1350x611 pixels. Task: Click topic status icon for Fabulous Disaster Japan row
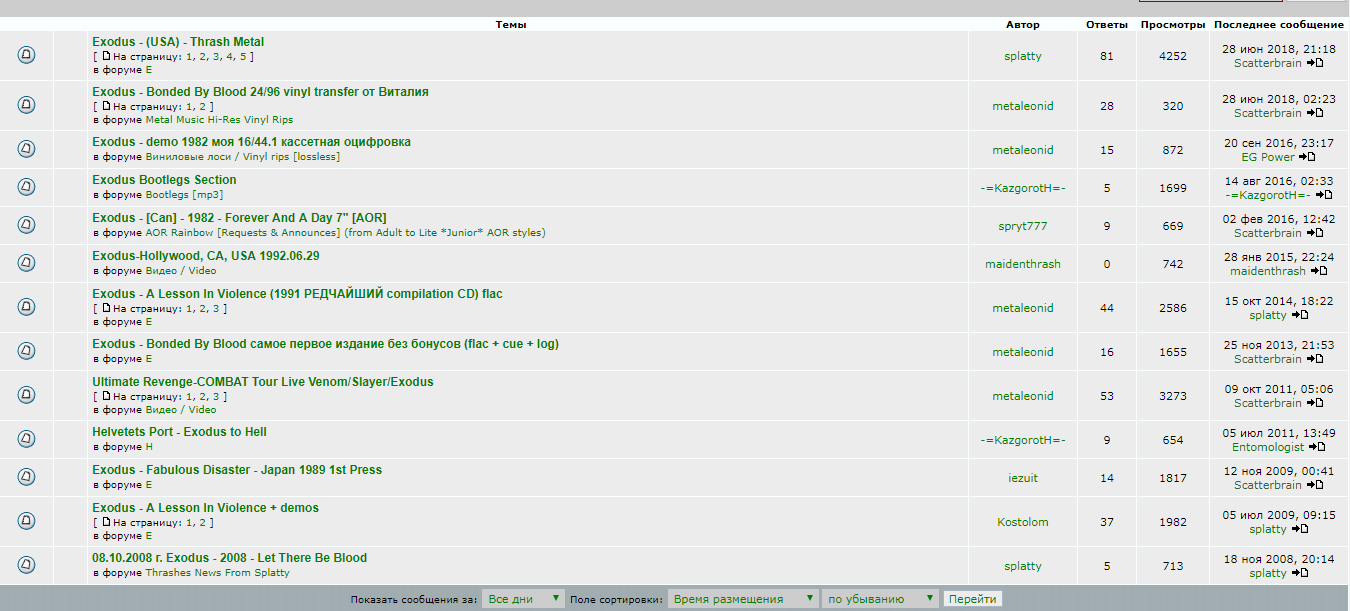[x=27, y=477]
